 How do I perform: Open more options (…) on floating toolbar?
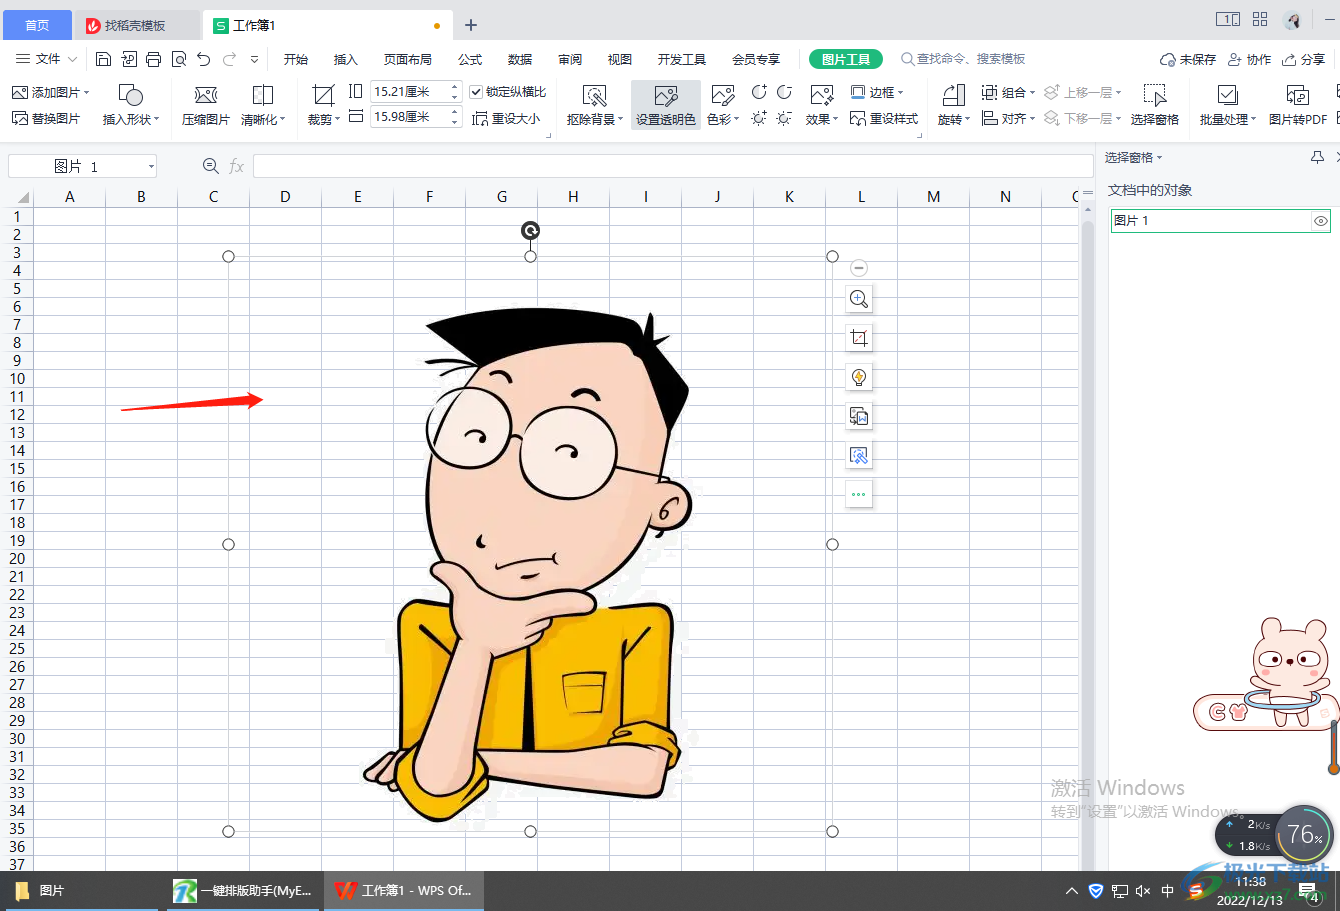[x=859, y=494]
